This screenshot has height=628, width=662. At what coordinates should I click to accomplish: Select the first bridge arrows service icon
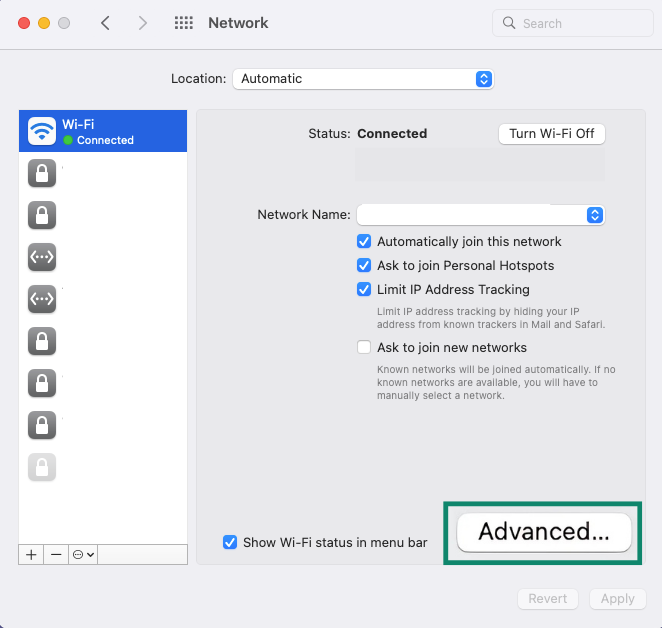[42, 257]
